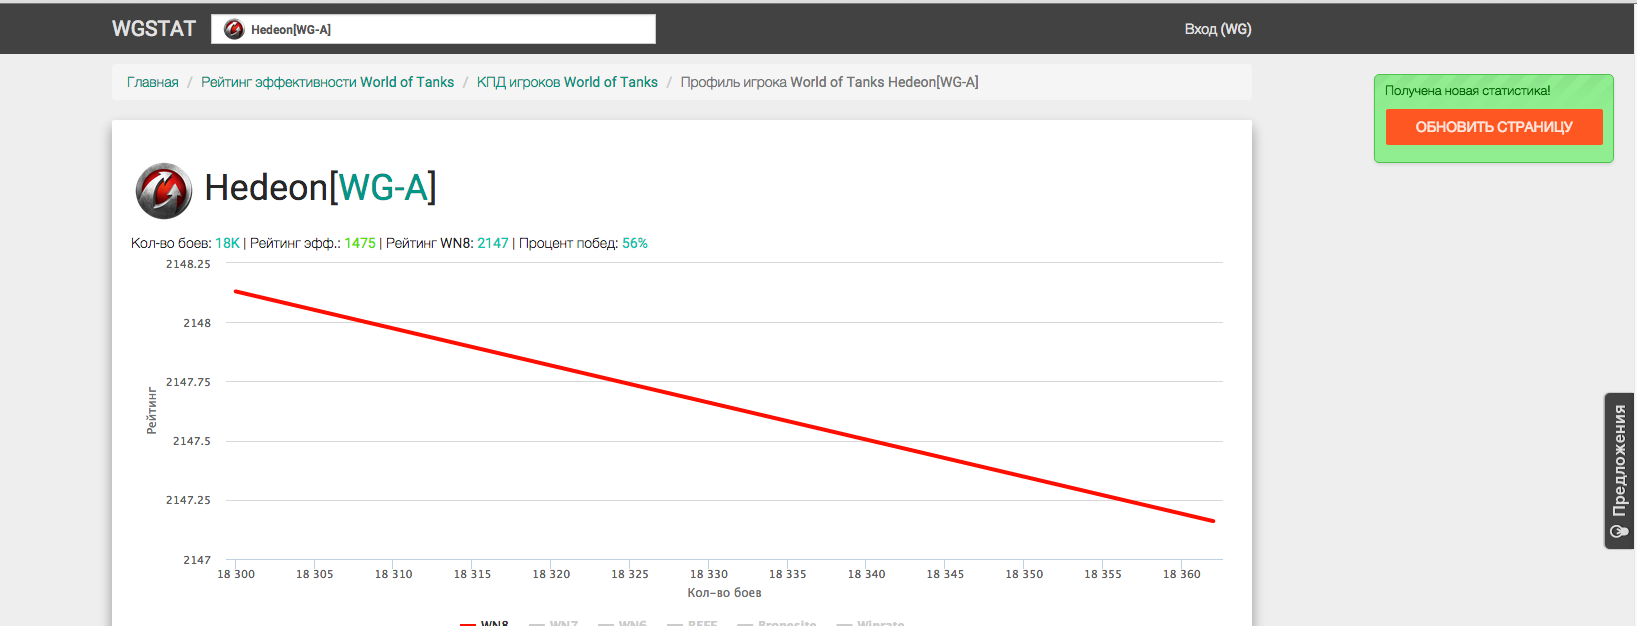Click the WG-A clan tag link
This screenshot has width=1637, height=626.
point(384,187)
